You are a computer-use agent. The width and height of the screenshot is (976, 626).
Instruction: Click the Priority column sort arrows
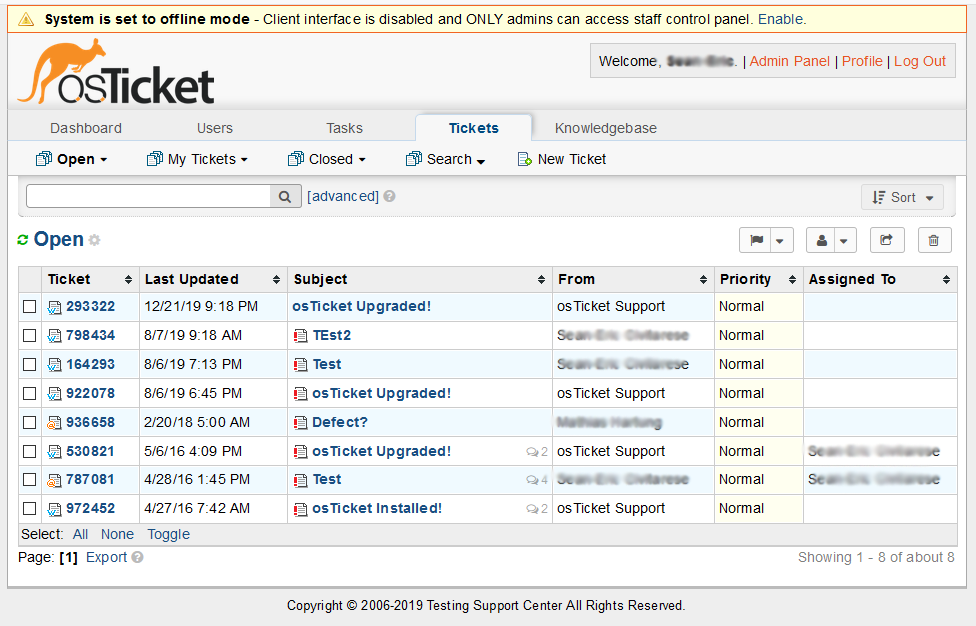(792, 280)
